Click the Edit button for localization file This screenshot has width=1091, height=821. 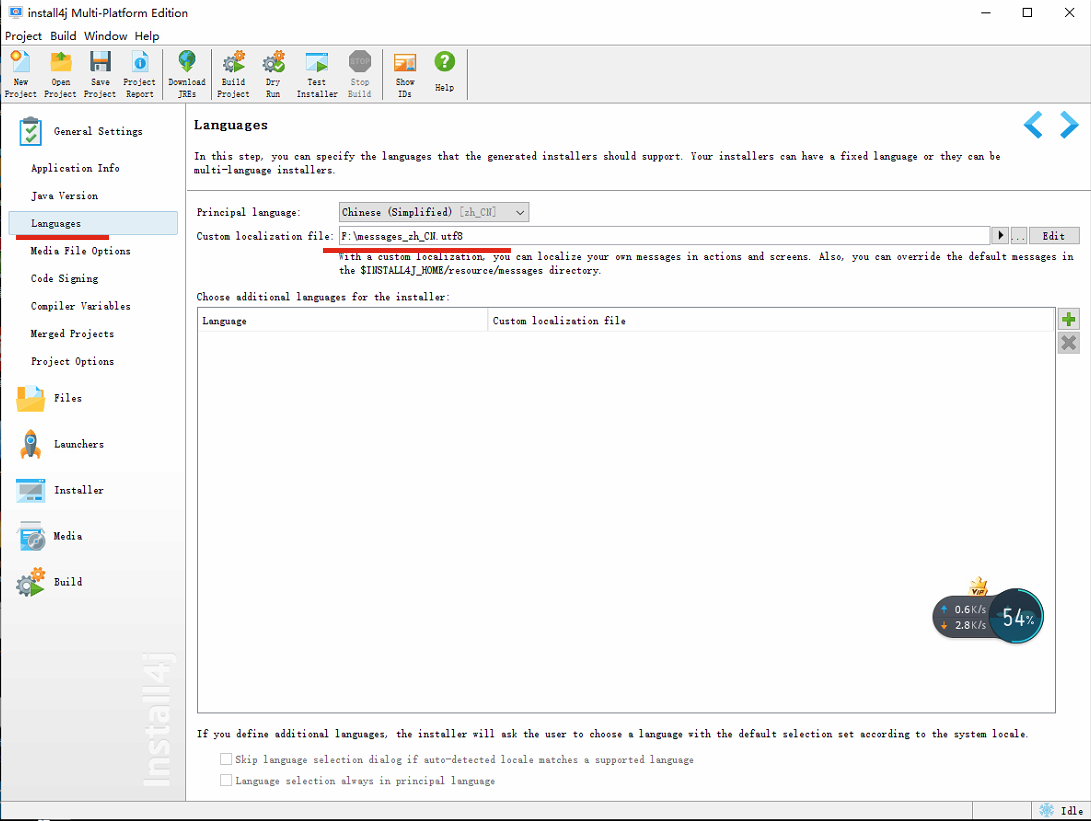point(1053,236)
